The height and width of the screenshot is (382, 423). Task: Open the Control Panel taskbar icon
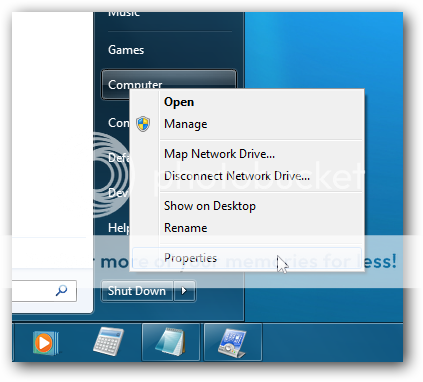click(233, 342)
